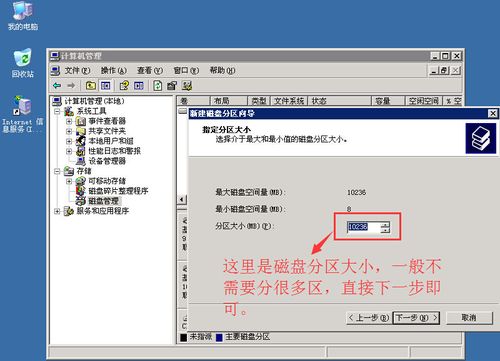The width and height of the screenshot is (500, 361).
Task: Click the 类型 column header
Action: [x=259, y=101]
